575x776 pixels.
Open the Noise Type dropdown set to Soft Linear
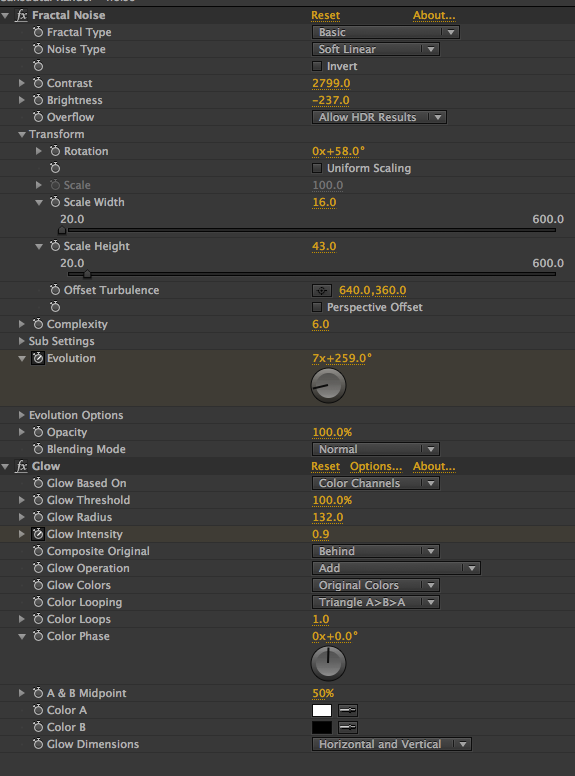376,49
